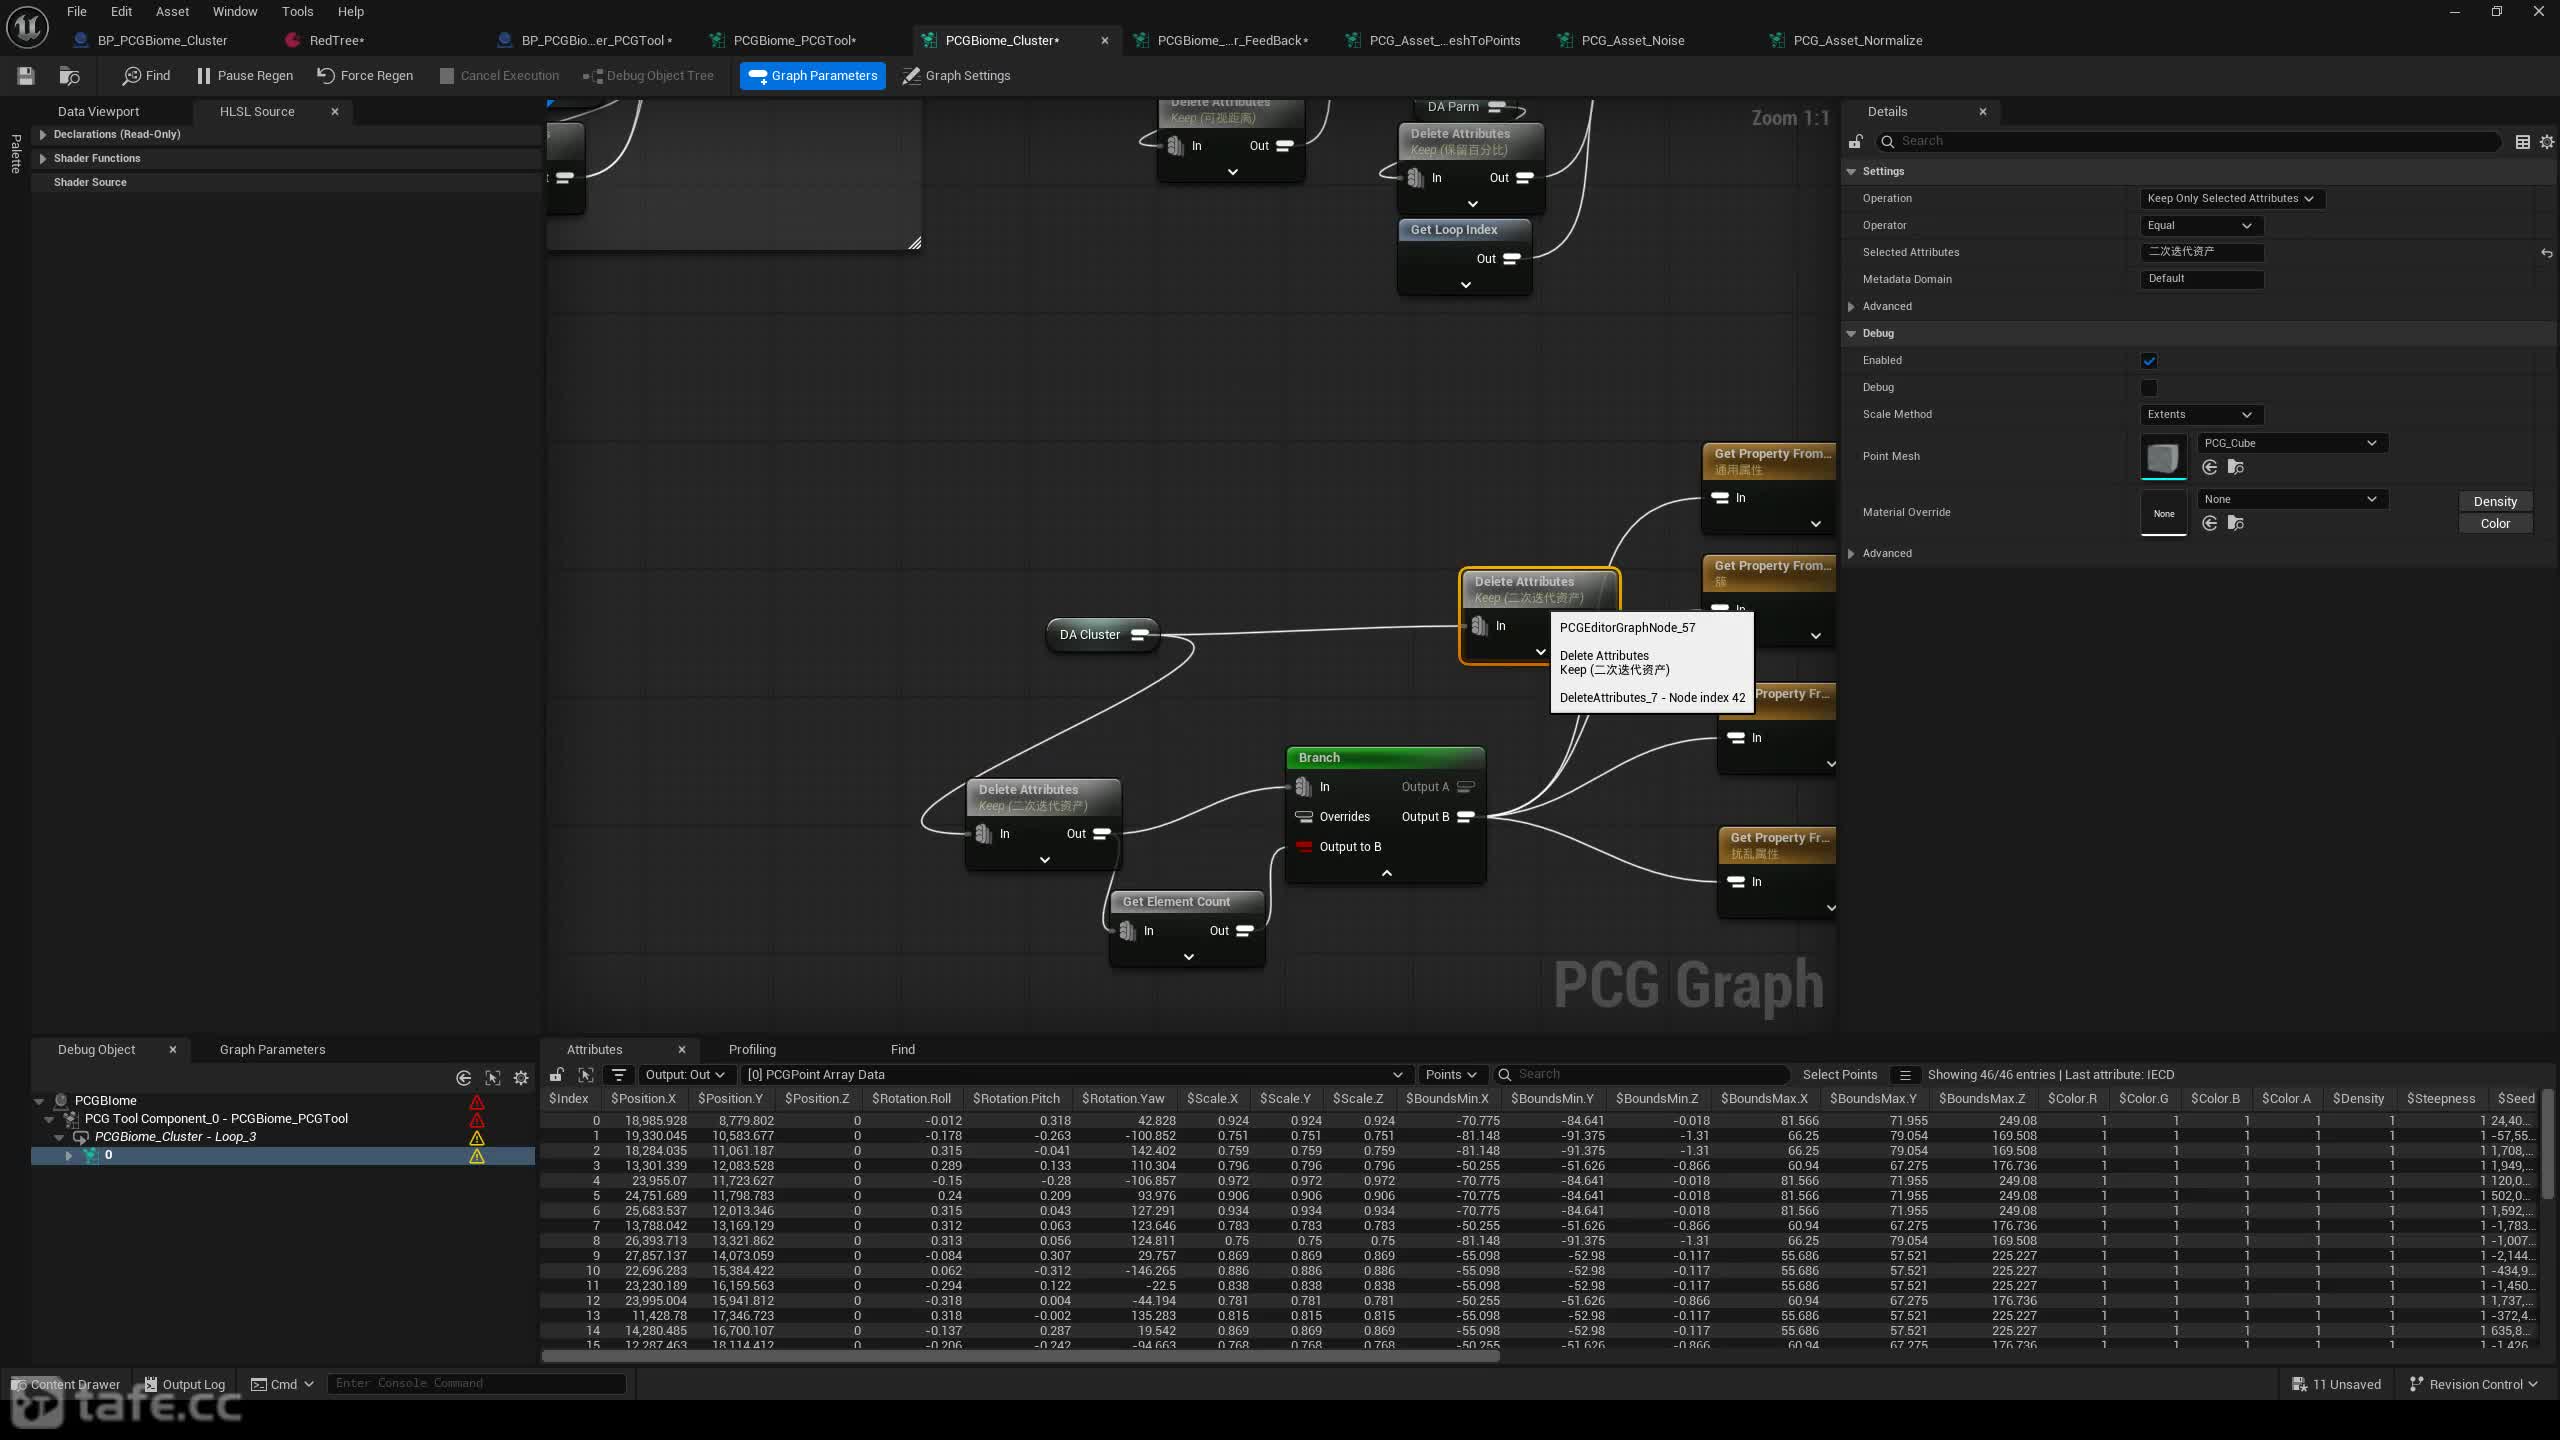2560x1440 pixels.
Task: Open the Tools menu
Action: pos(297,12)
